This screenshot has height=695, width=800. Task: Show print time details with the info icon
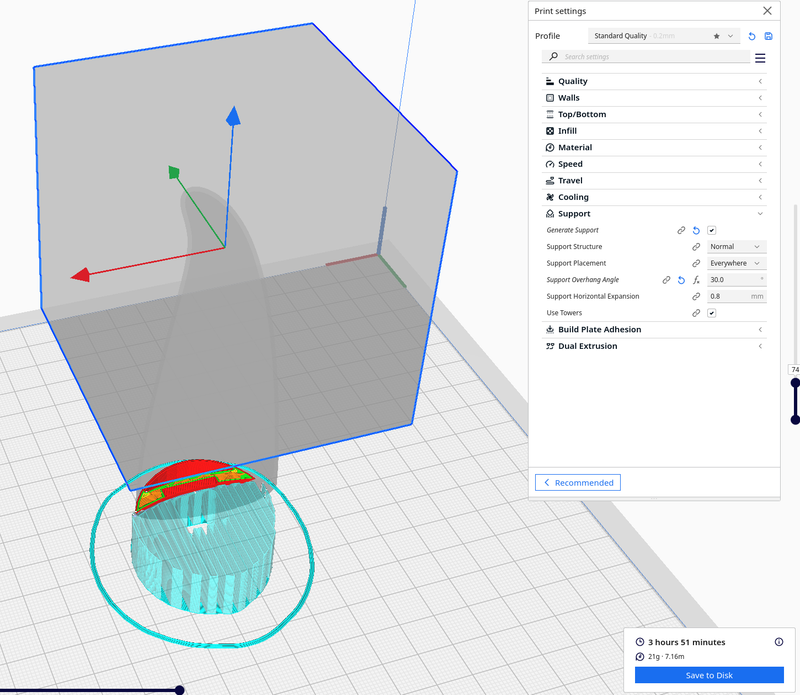click(778, 642)
